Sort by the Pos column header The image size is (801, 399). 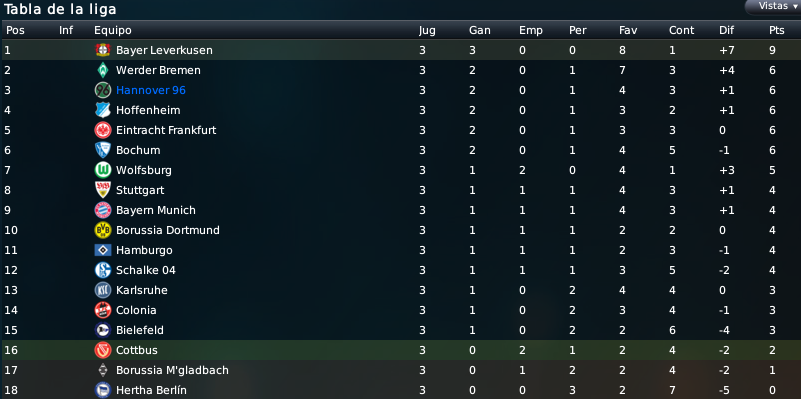(15, 30)
